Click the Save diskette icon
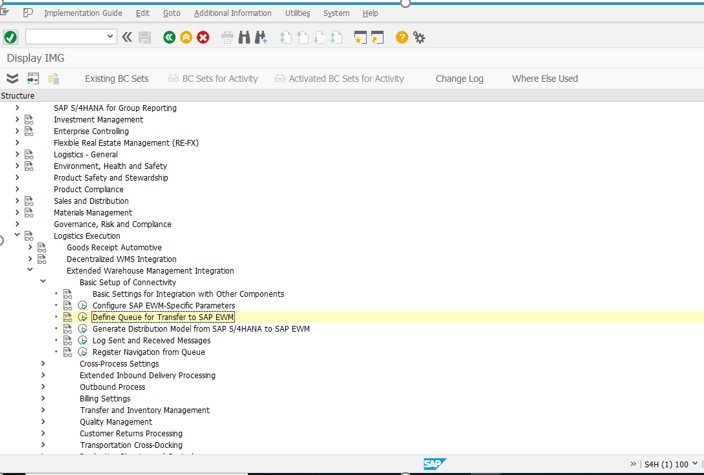704x475 pixels. tap(145, 37)
